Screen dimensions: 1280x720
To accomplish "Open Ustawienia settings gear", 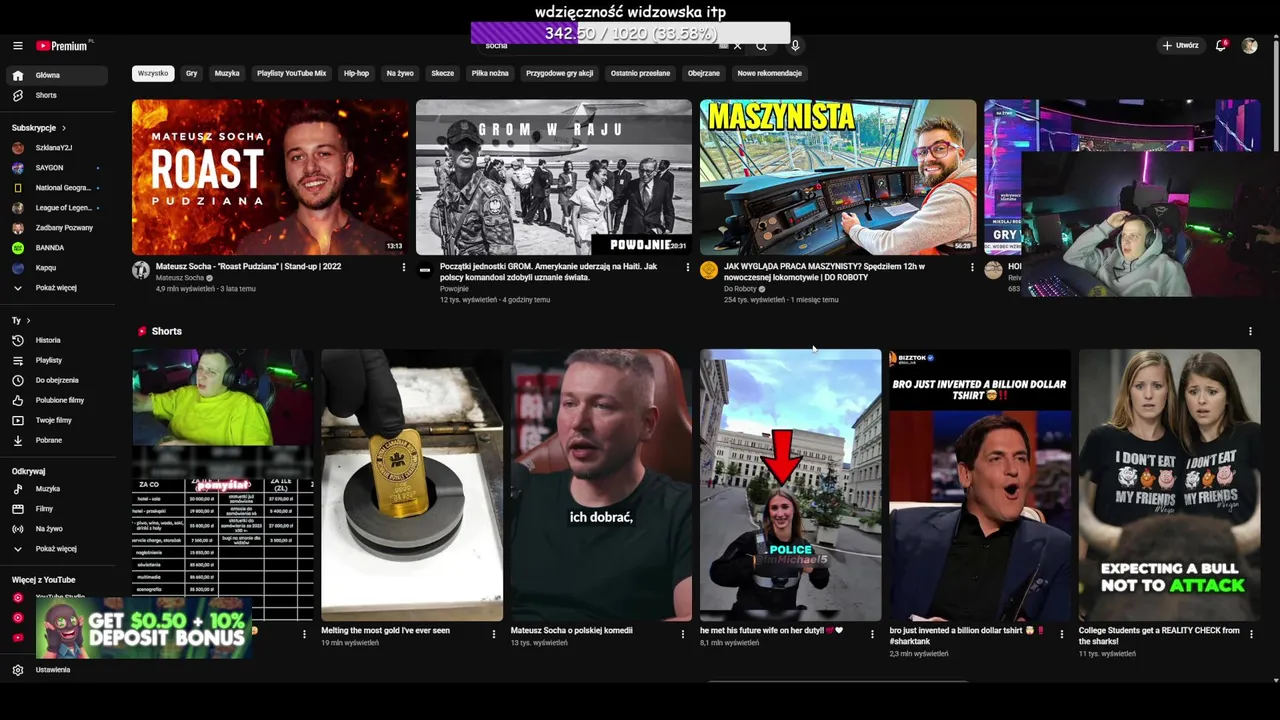I will pos(57,670).
